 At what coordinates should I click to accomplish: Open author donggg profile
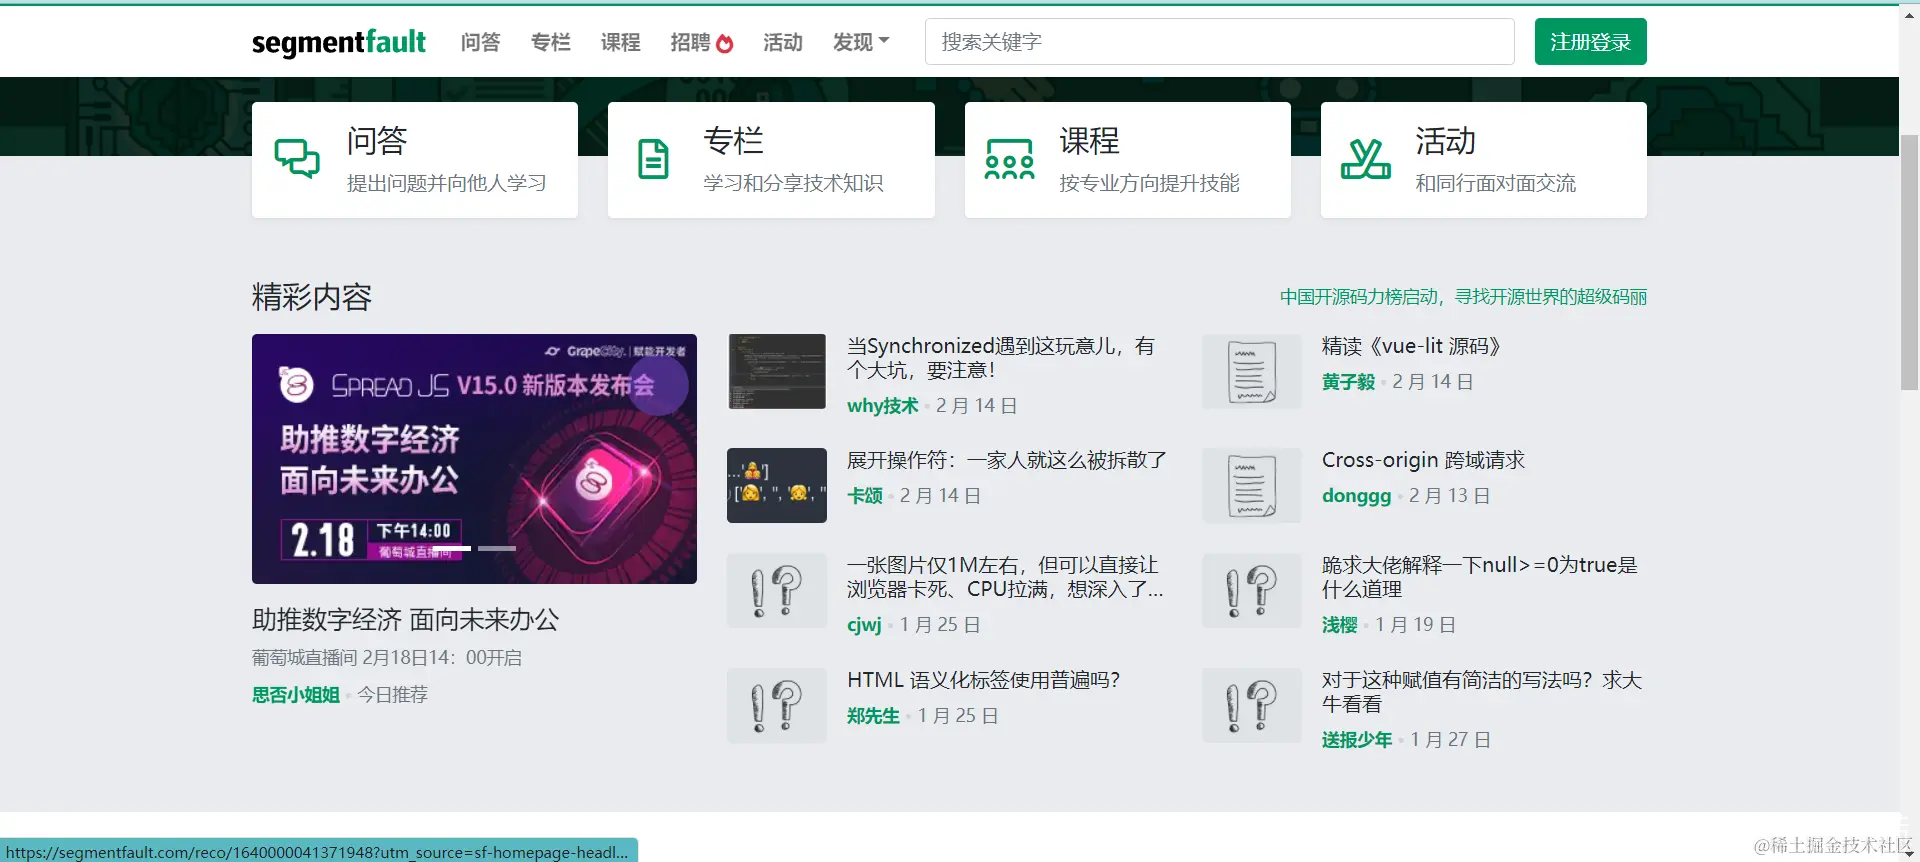pyautogui.click(x=1356, y=496)
